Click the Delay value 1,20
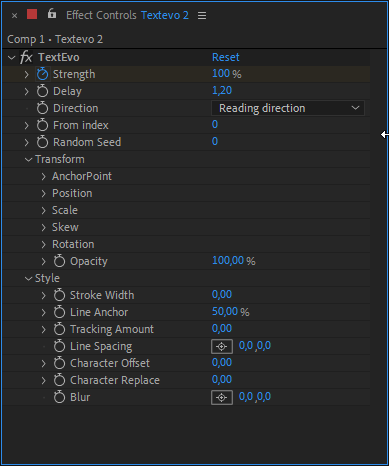This screenshot has height=466, width=389. tap(222, 90)
